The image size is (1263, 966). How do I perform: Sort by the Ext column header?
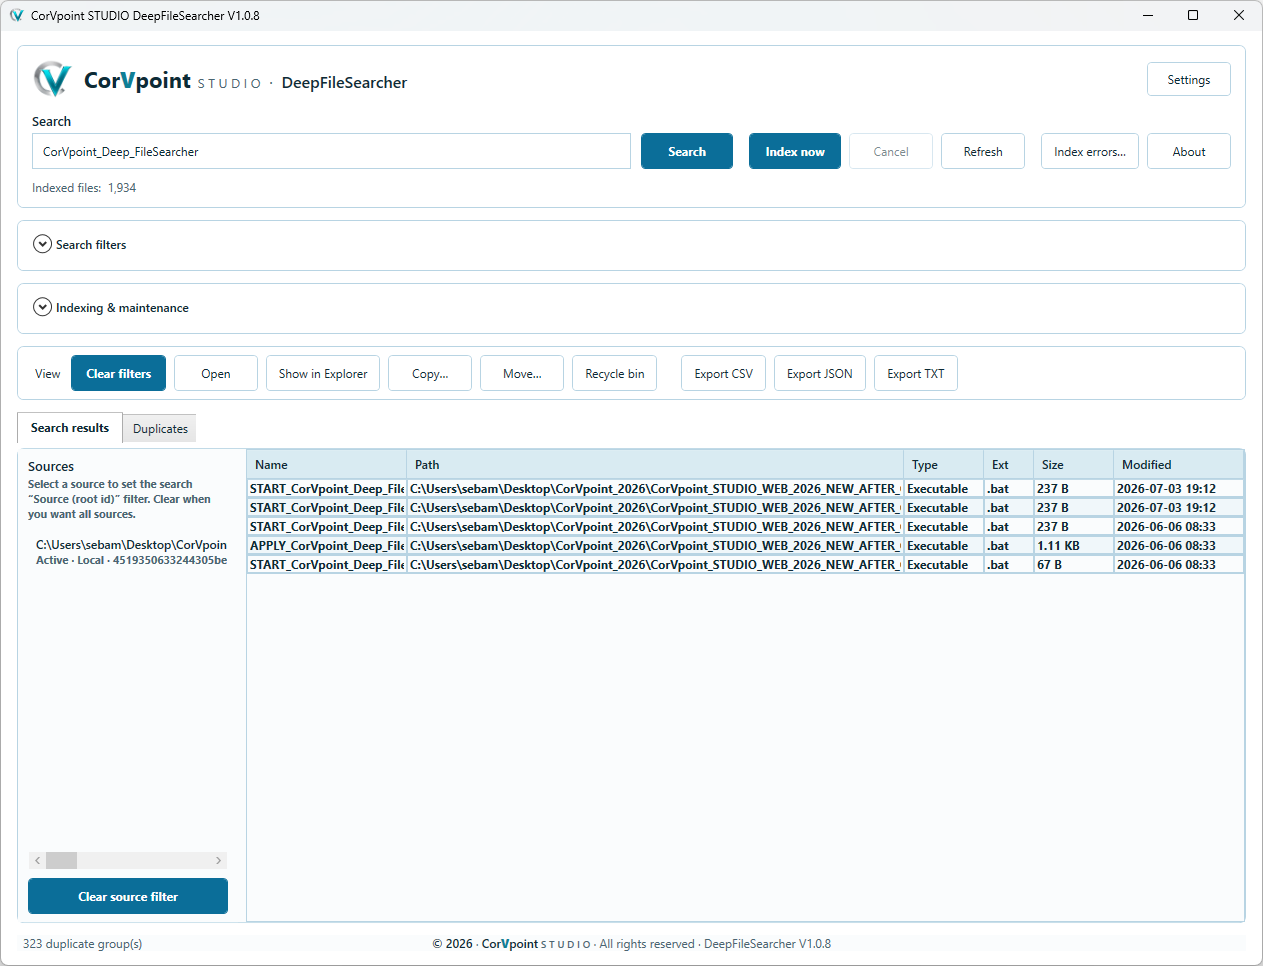point(1009,464)
